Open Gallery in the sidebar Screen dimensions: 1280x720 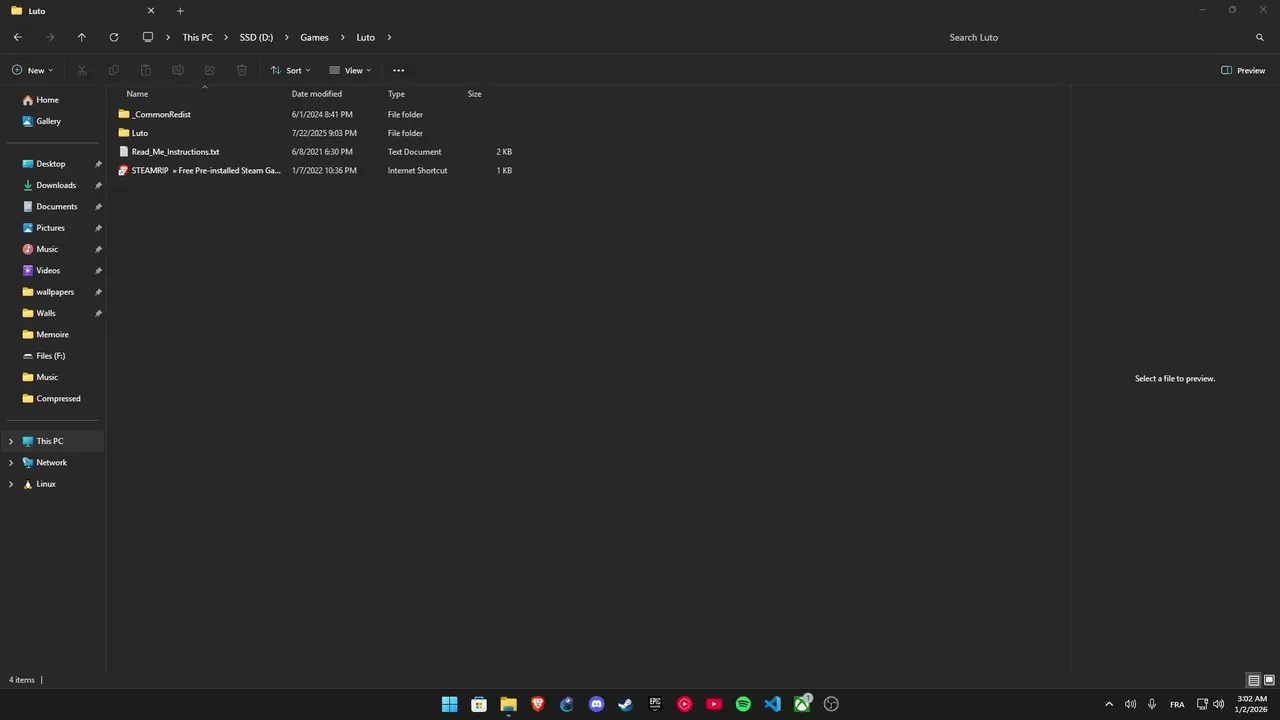point(49,121)
